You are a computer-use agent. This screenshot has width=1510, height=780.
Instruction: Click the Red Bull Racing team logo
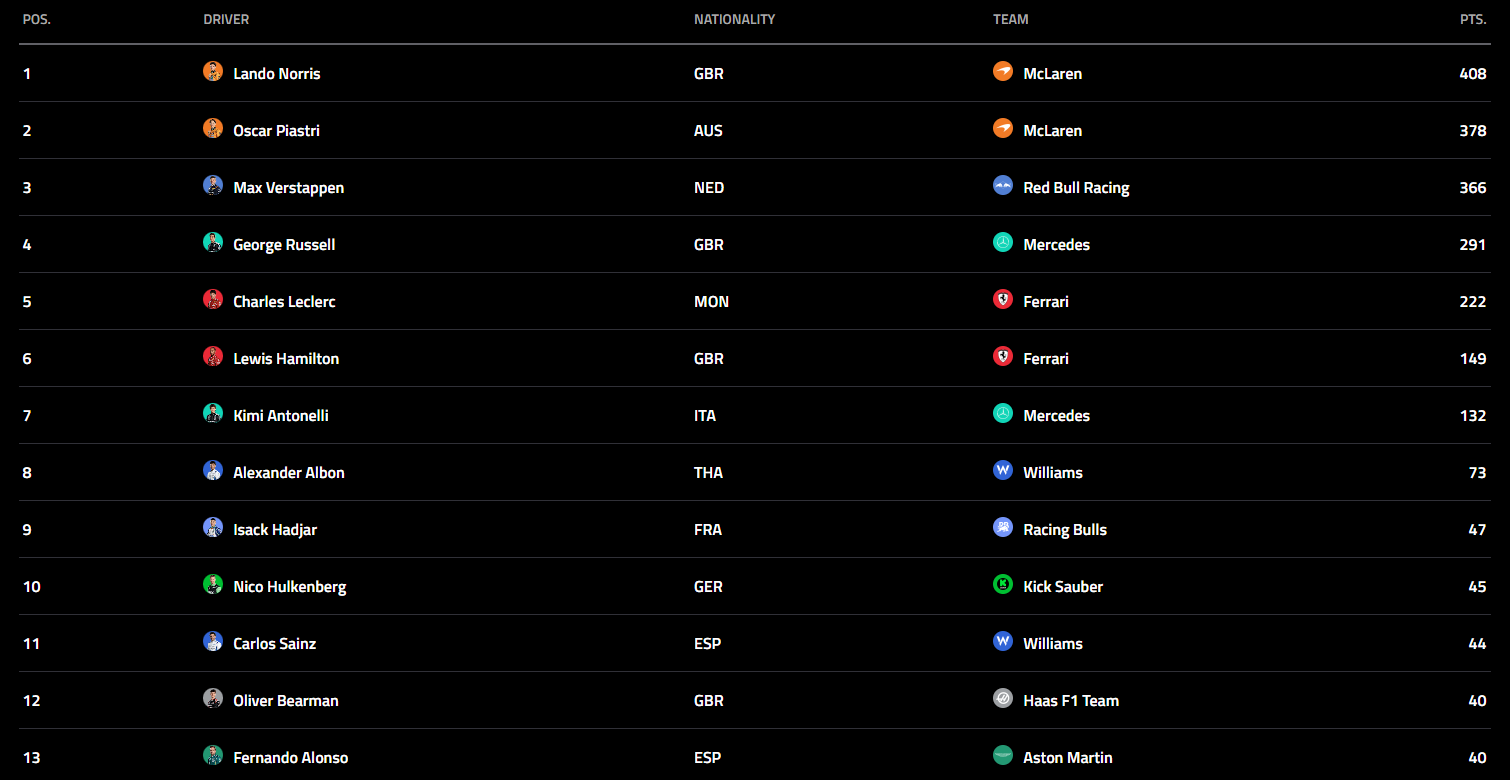1003,186
